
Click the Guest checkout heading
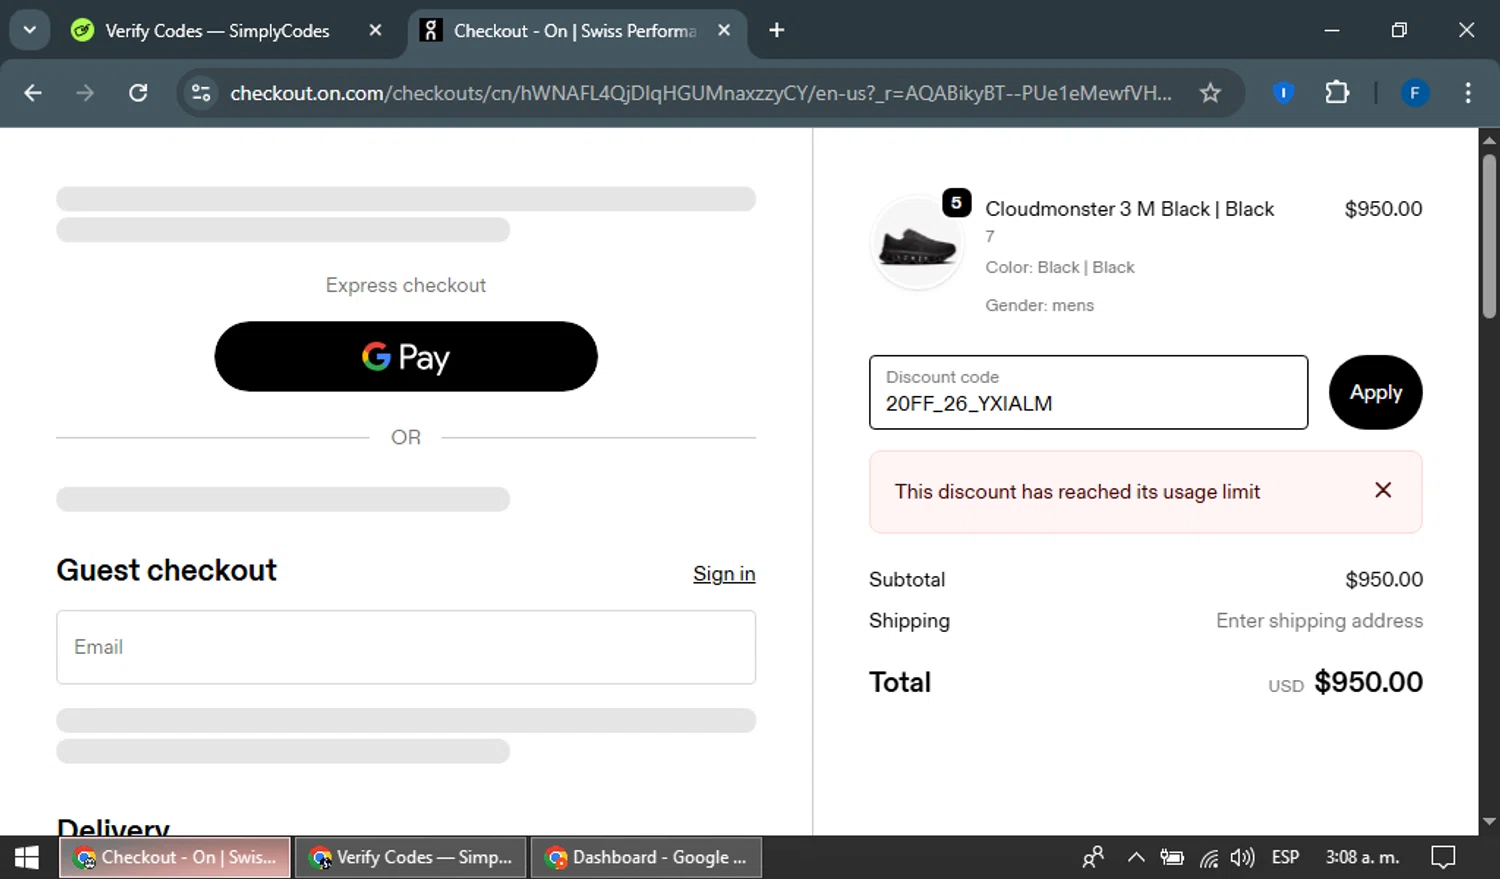[166, 570]
